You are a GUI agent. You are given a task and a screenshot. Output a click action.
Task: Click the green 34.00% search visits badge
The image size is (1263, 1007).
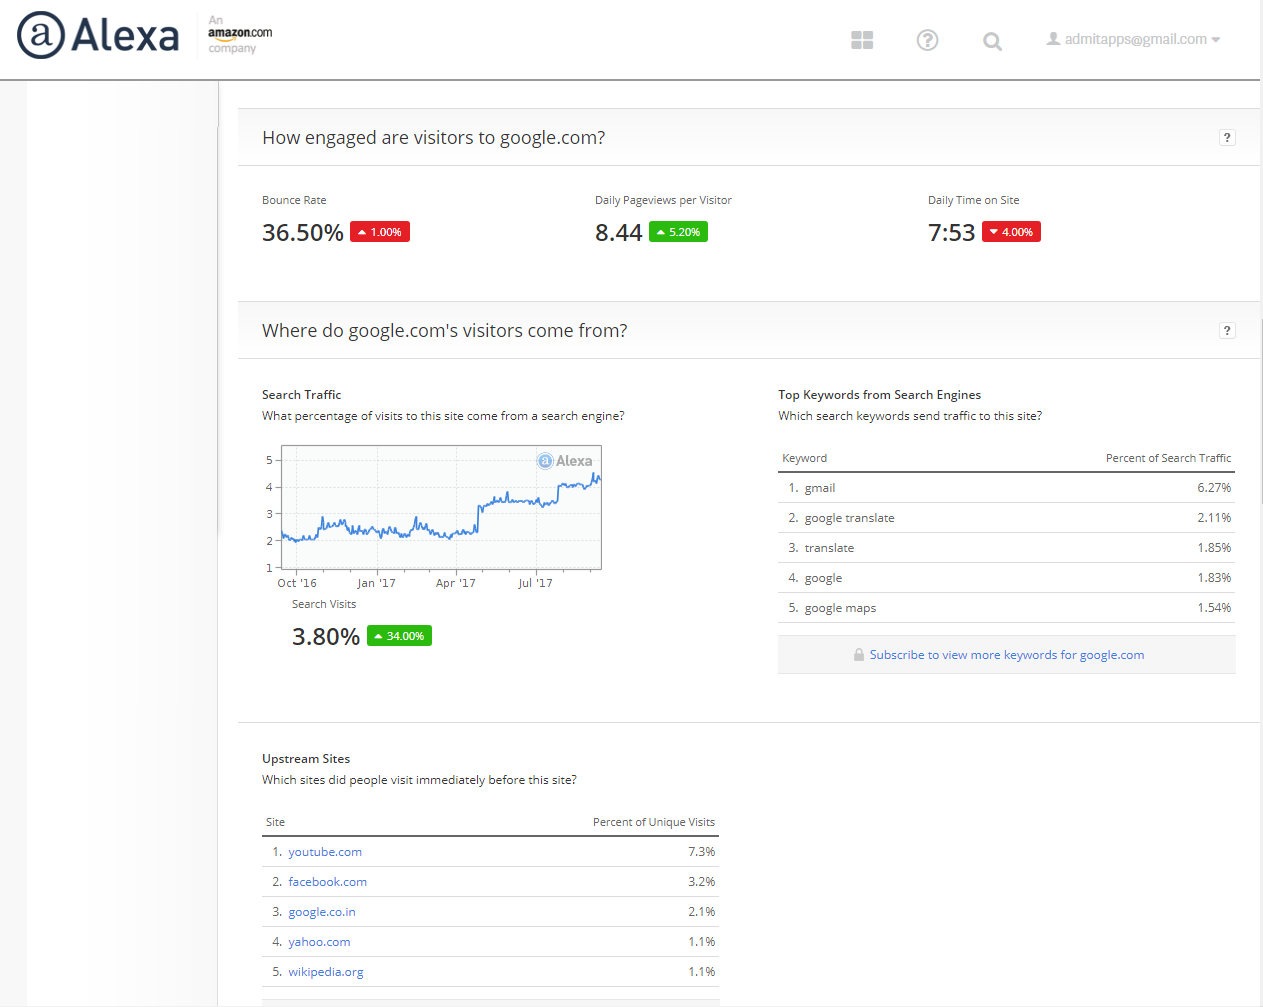coord(399,636)
